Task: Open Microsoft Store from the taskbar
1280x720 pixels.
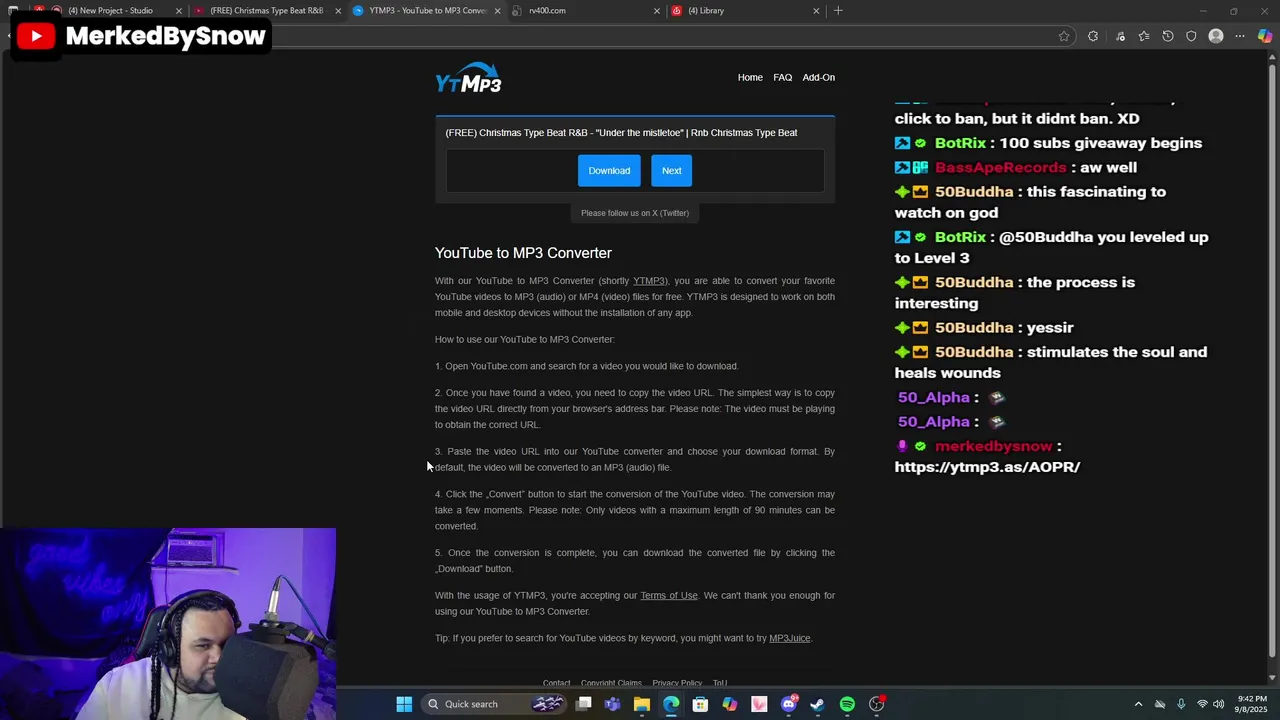Action: point(700,704)
